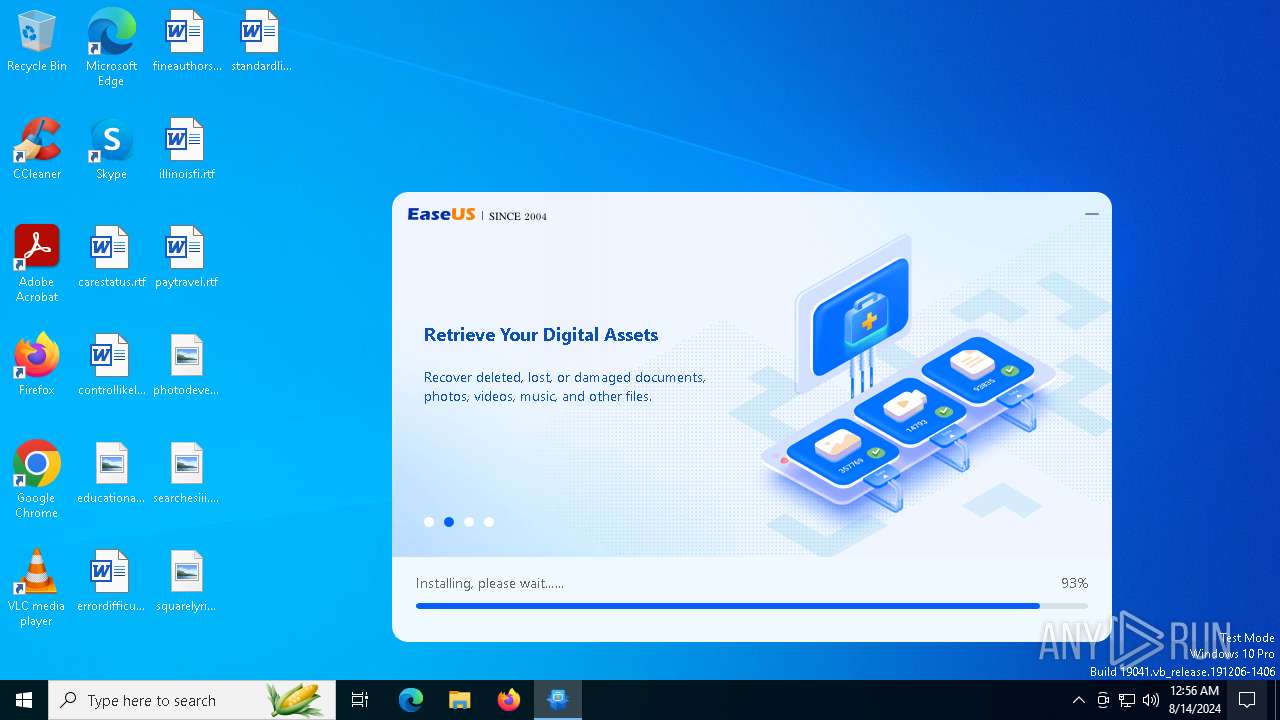This screenshot has height=720, width=1280.
Task: Click the "Recover deleted, lost, or damaged documents" text
Action: [565, 378]
